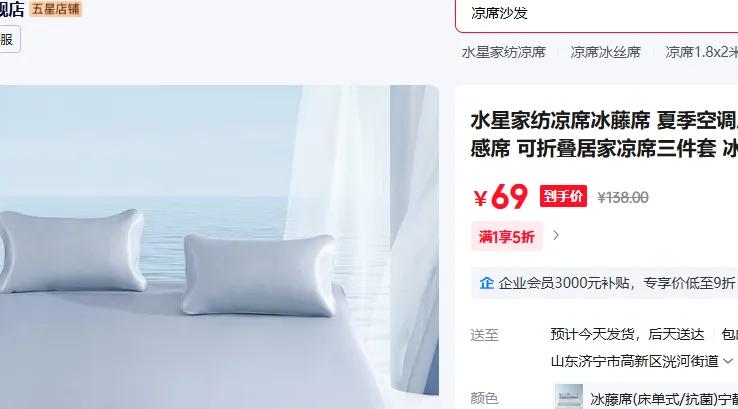This screenshot has width=738, height=409.
Task: Click the main product image of bedding
Action: coord(219,247)
